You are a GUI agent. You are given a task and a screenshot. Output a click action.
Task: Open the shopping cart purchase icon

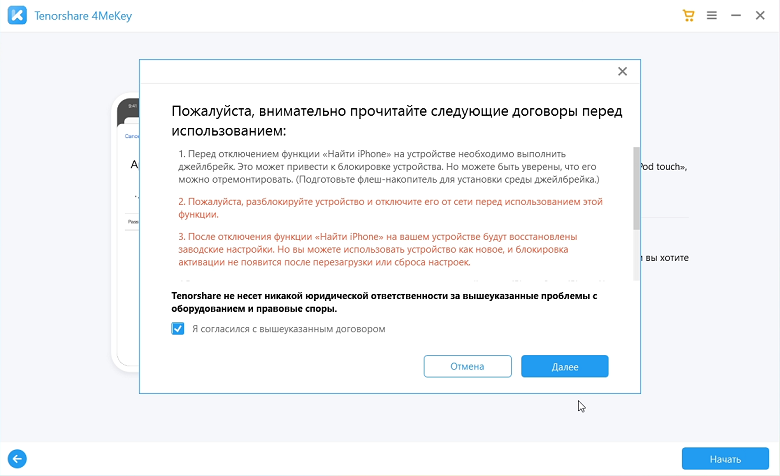coord(688,15)
